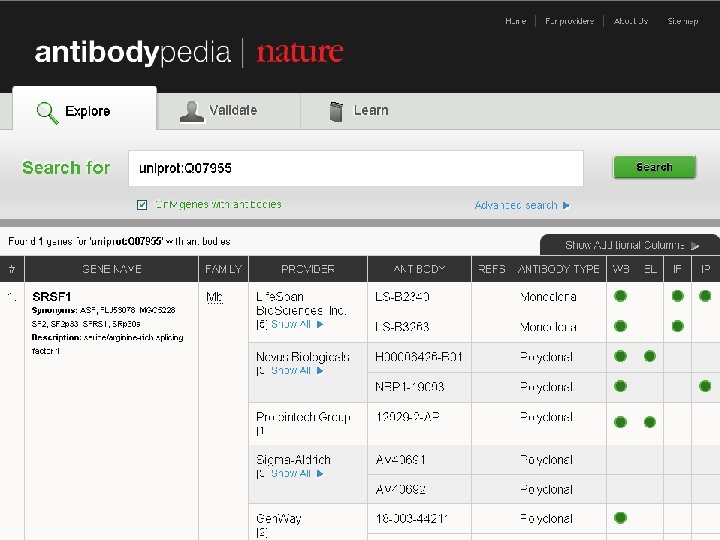
Task: Click WB green dot for NBP1-19093
Action: [x=620, y=386]
